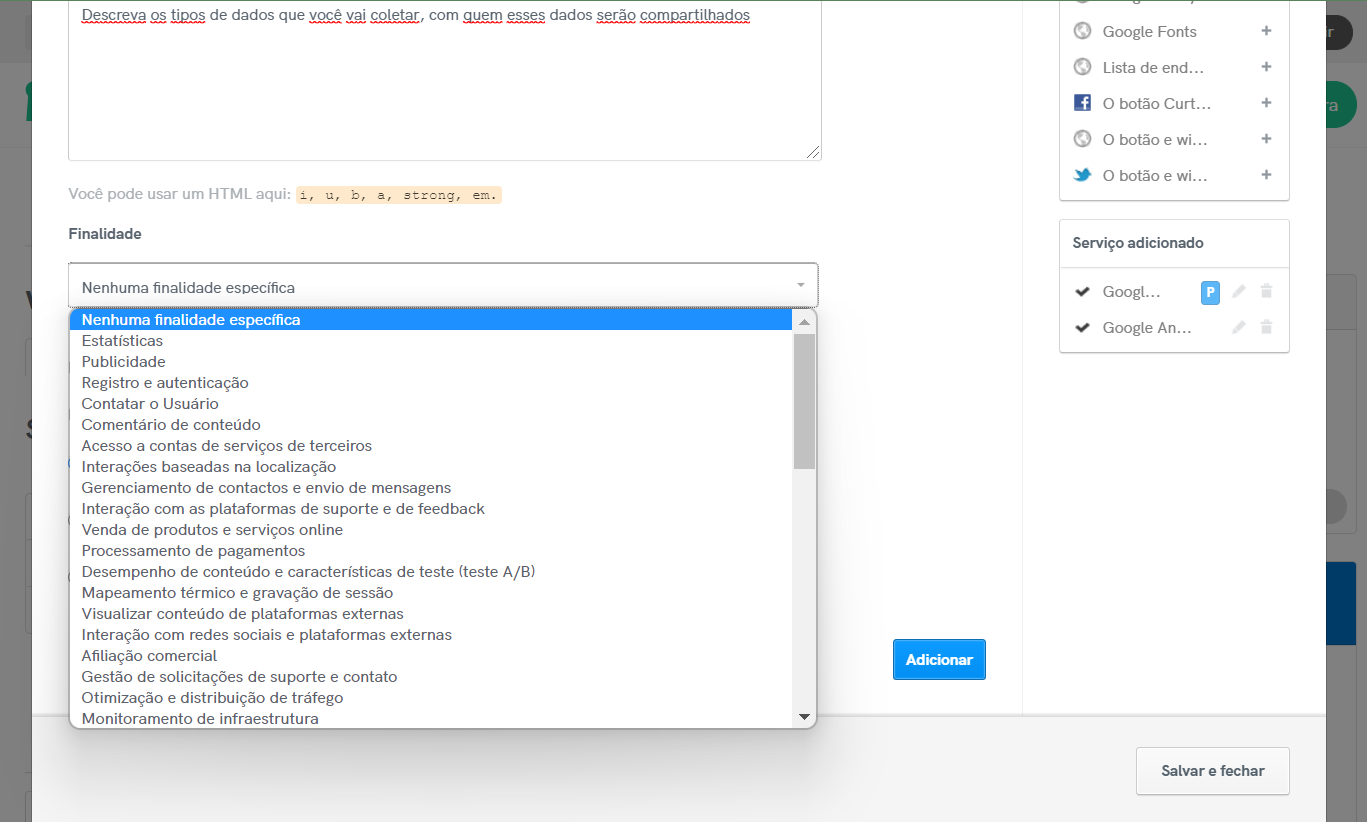Choose 'Publicidade' option in the list
Image resolution: width=1367 pixels, height=822 pixels.
tap(123, 362)
